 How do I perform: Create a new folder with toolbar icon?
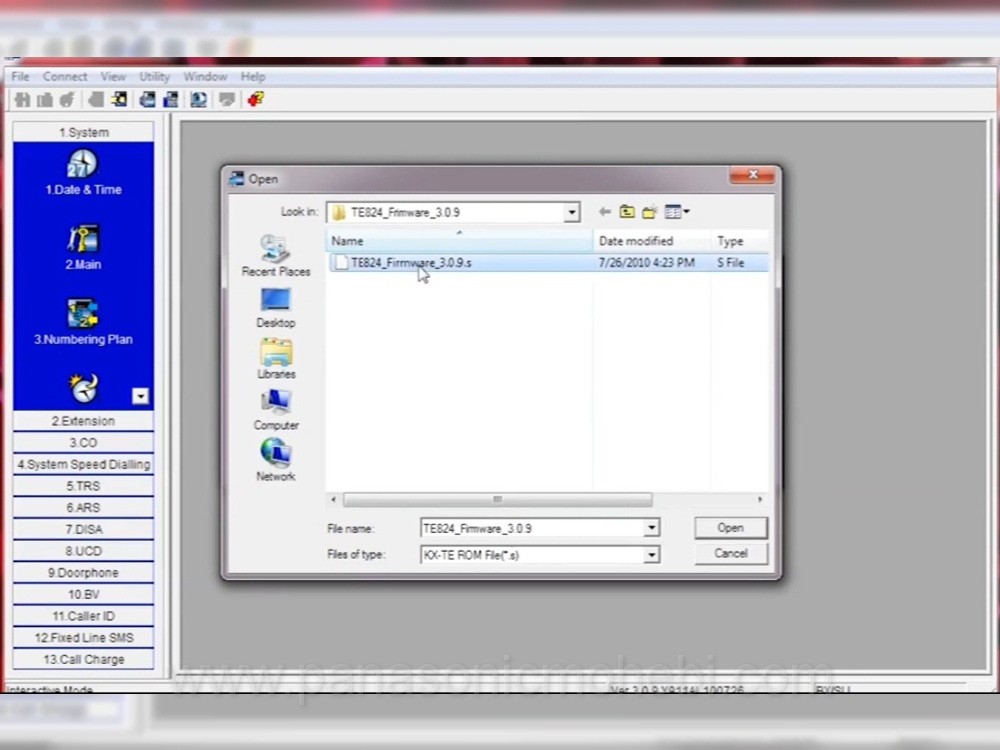(x=649, y=212)
